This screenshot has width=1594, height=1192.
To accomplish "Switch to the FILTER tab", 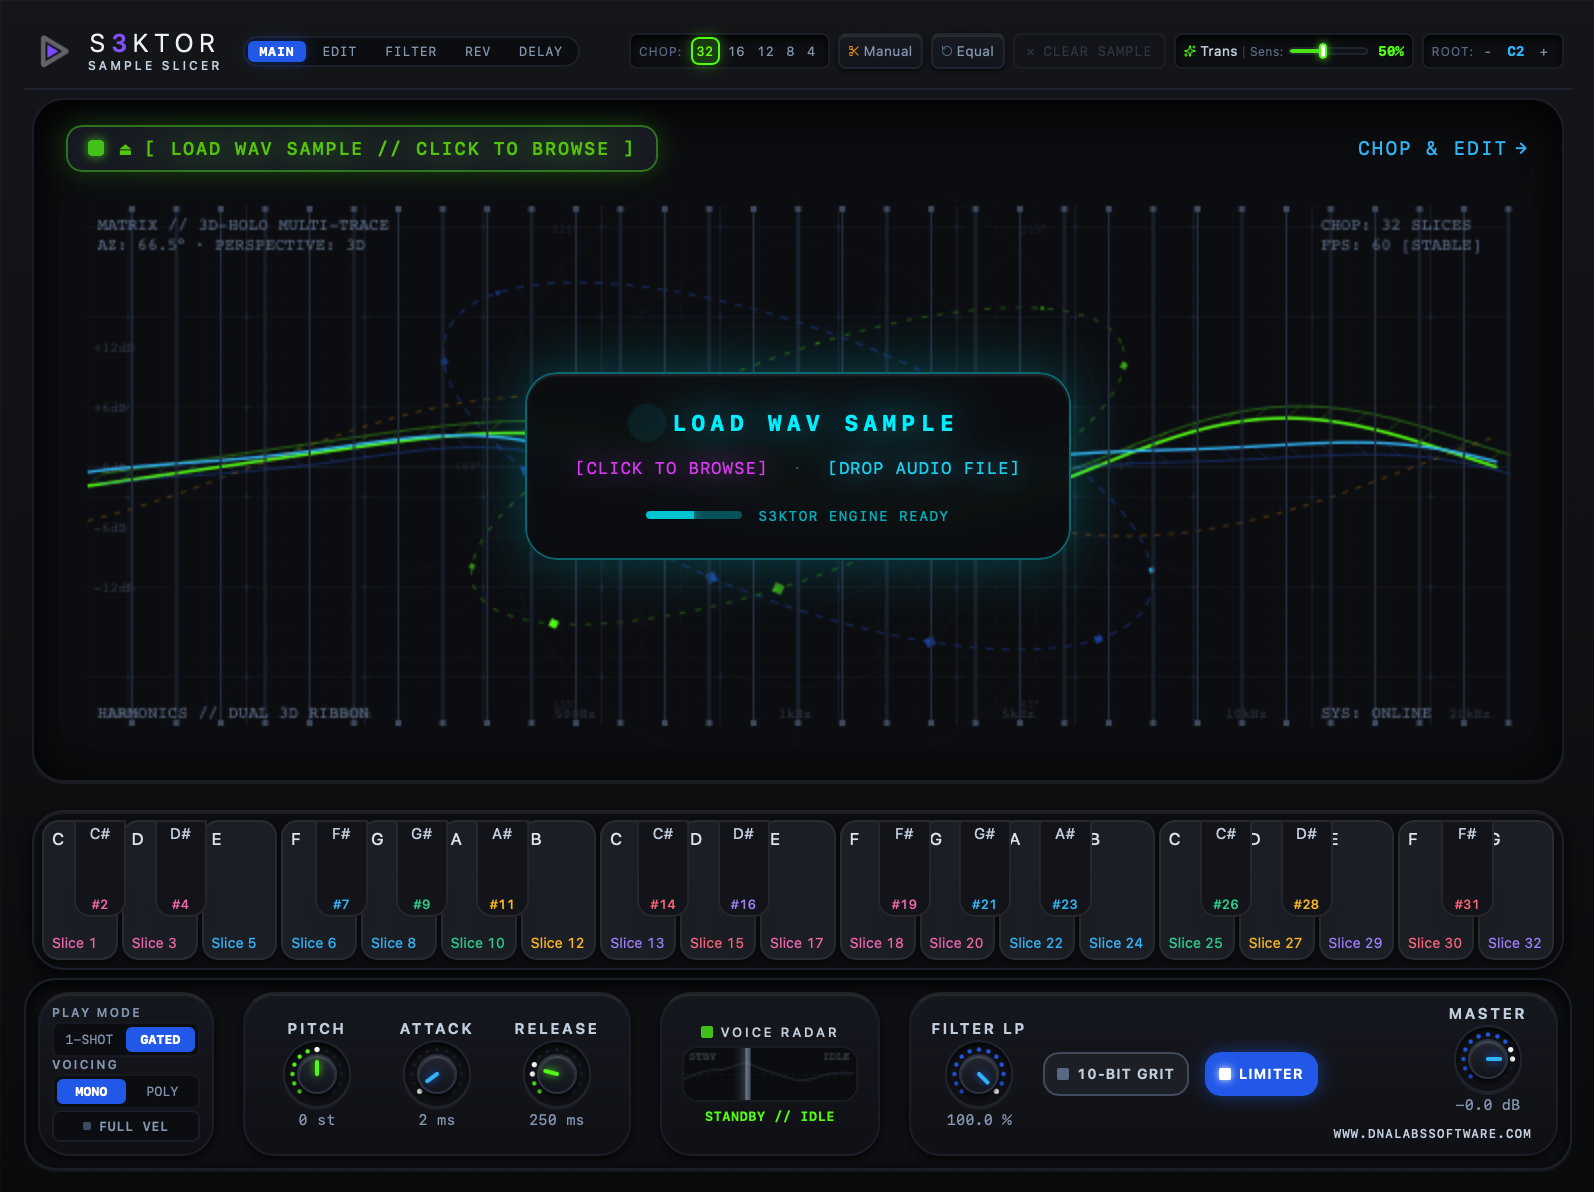I will pos(411,51).
